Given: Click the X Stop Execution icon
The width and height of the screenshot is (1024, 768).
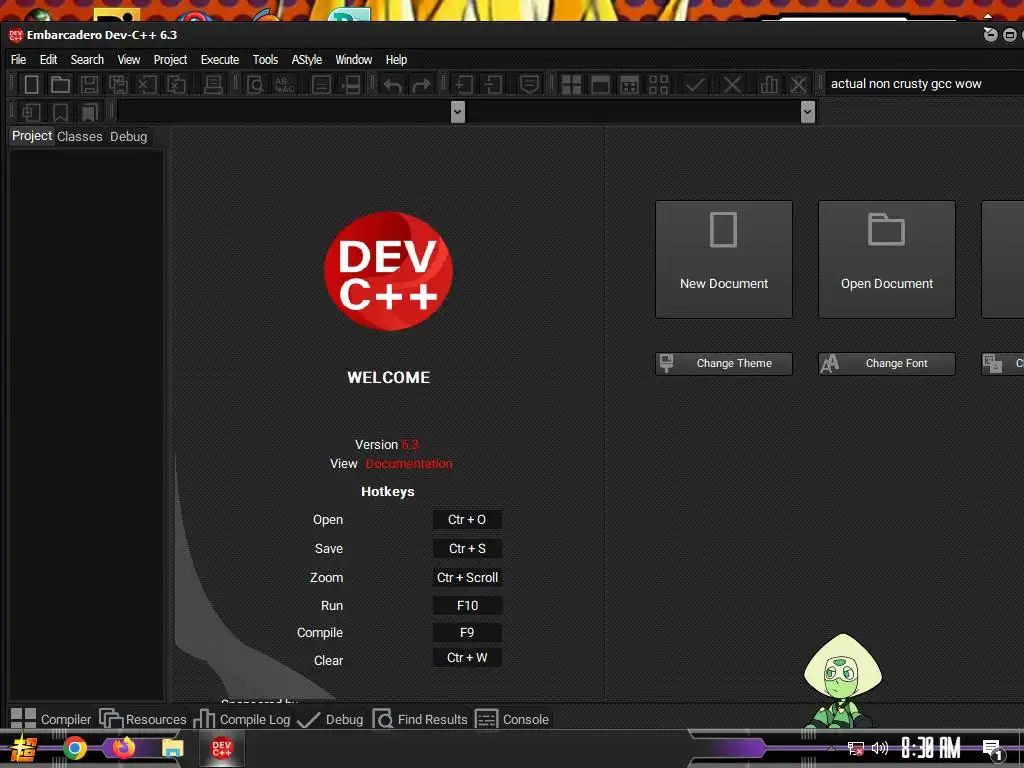Looking at the screenshot, I should (x=733, y=84).
